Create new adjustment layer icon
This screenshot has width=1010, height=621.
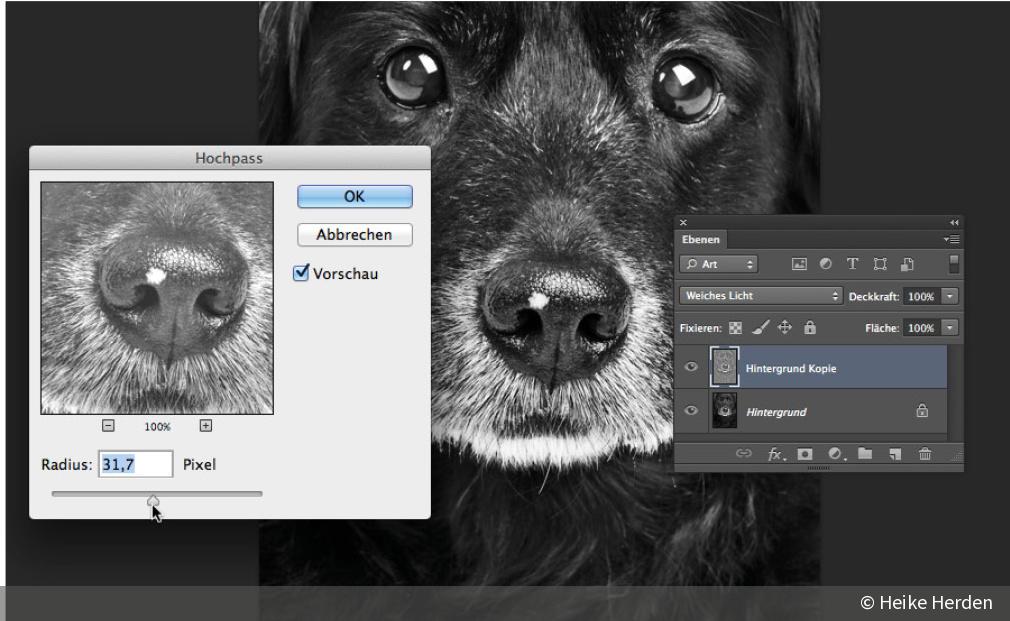(835, 454)
